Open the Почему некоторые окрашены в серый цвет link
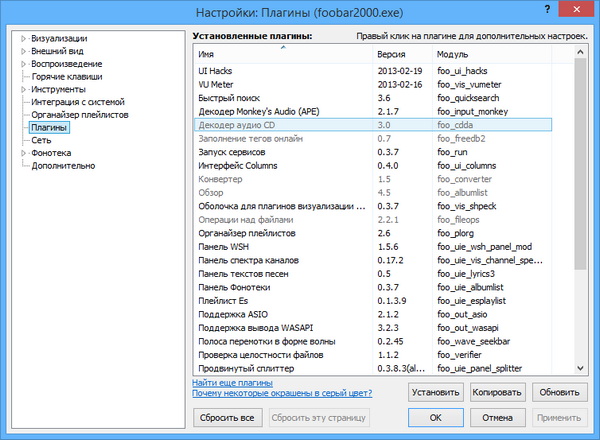This screenshot has height=440, width=600. [282, 393]
